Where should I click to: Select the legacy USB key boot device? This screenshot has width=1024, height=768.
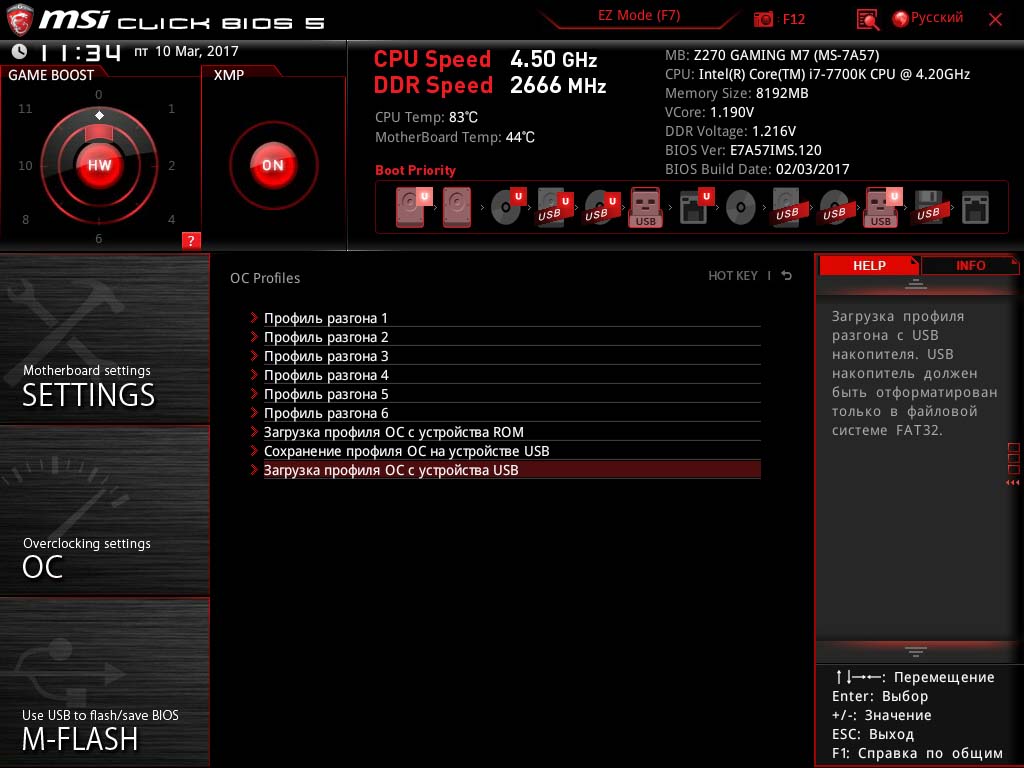pyautogui.click(x=646, y=208)
